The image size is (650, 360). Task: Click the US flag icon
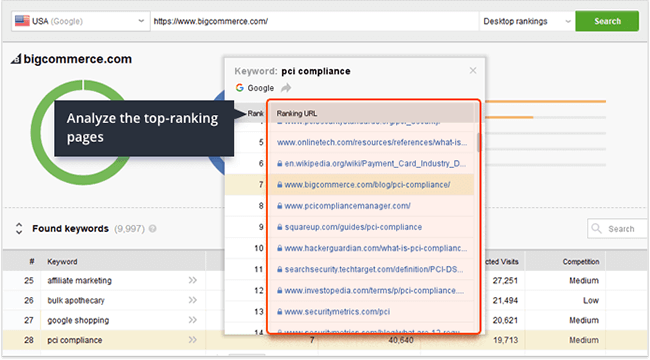coord(22,21)
